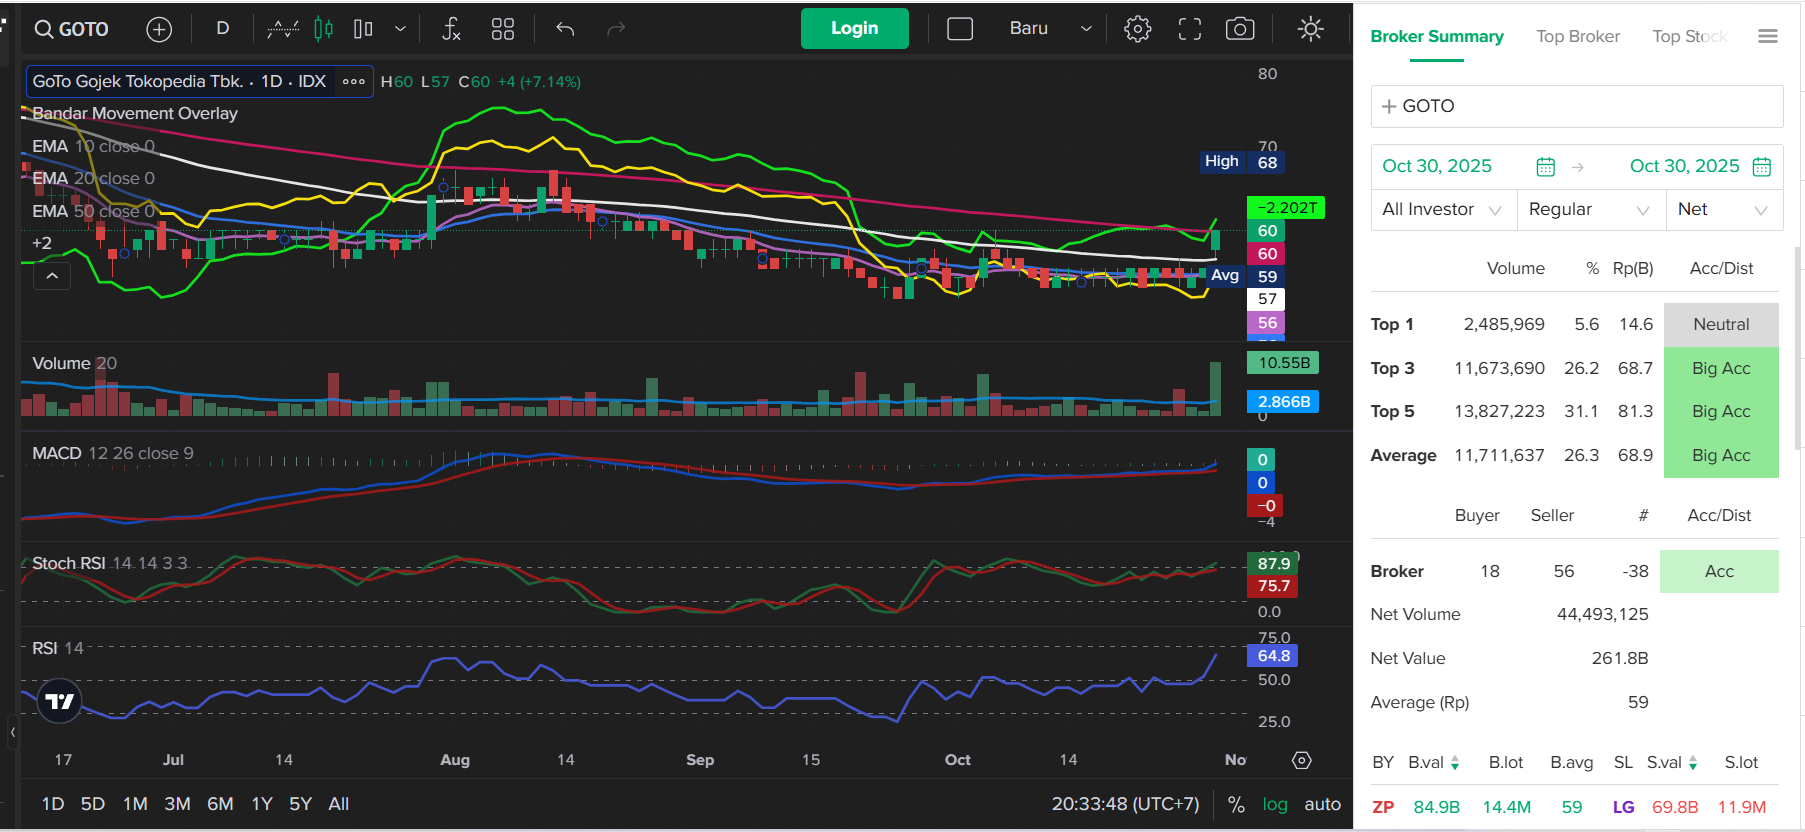Open the Net dropdown in Broker Summary
This screenshot has width=1805, height=832.
point(1723,209)
